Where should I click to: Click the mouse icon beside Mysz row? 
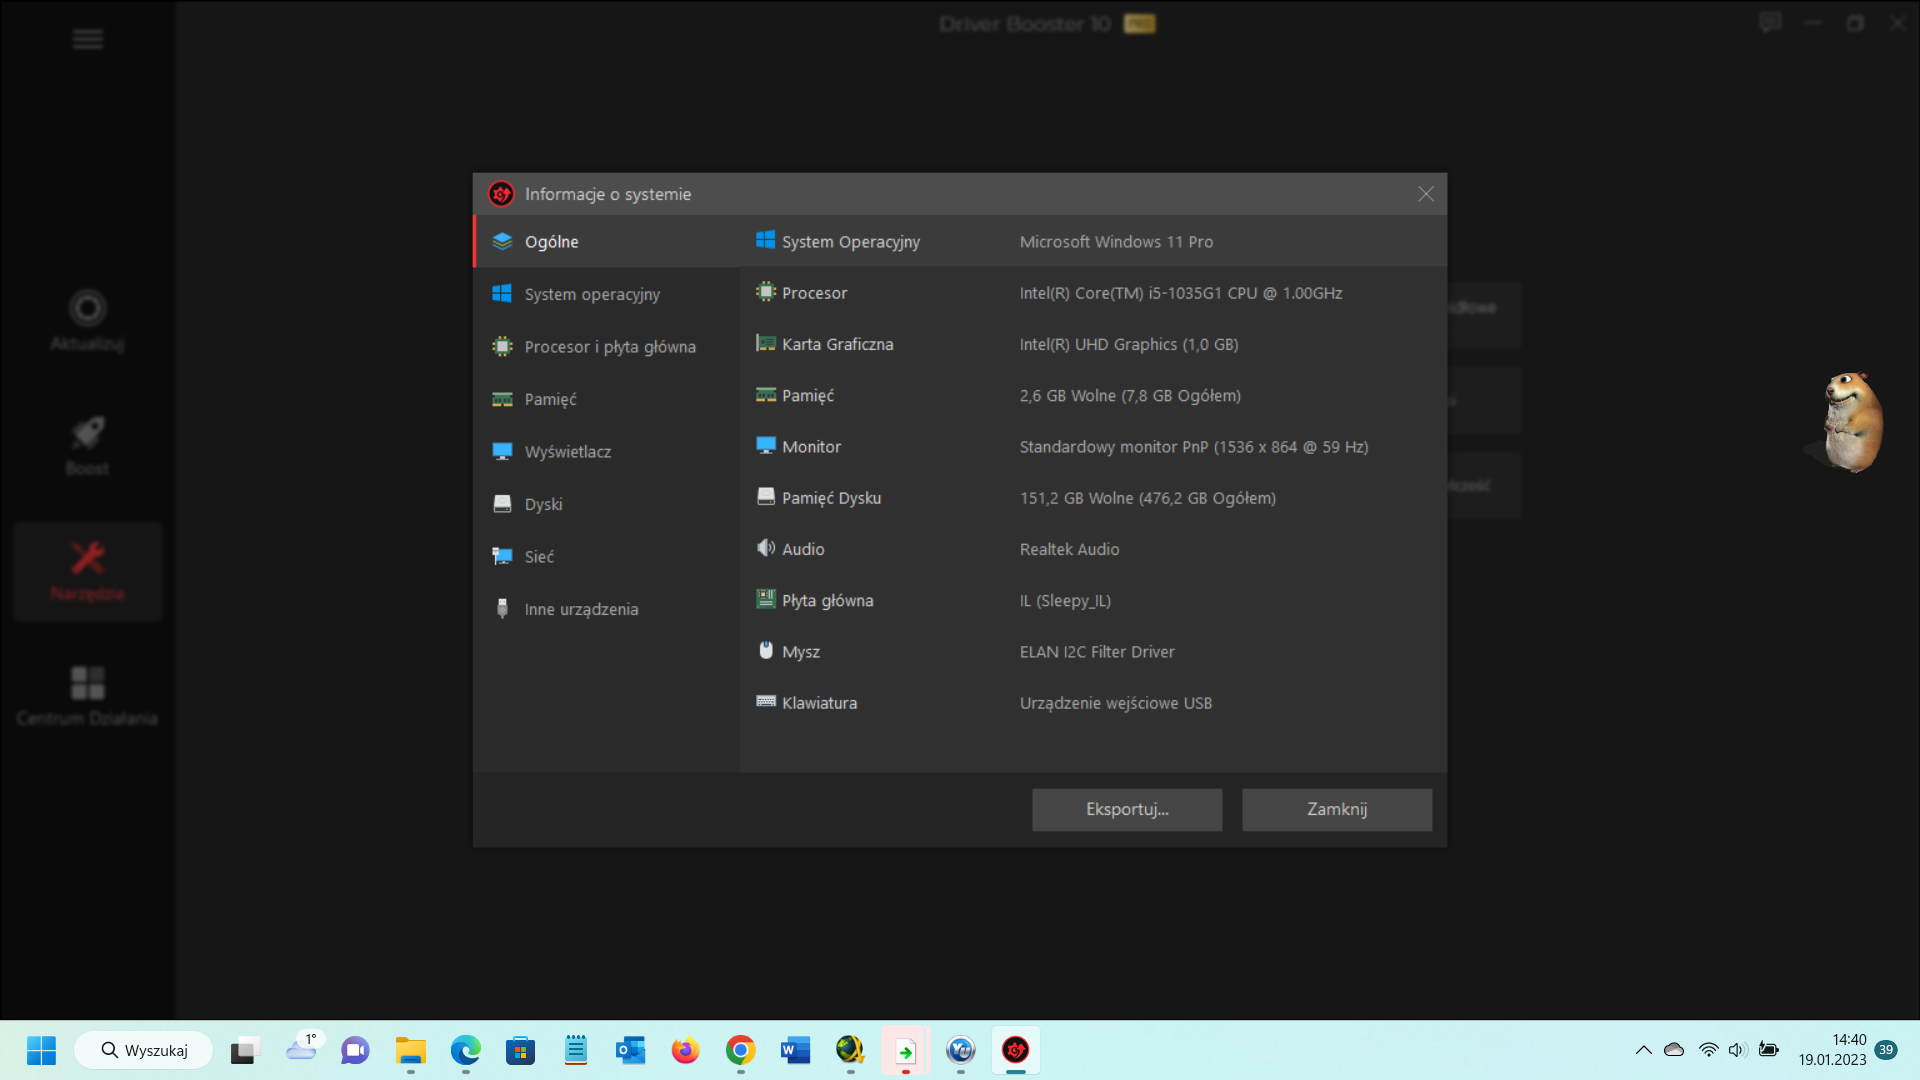[765, 650]
